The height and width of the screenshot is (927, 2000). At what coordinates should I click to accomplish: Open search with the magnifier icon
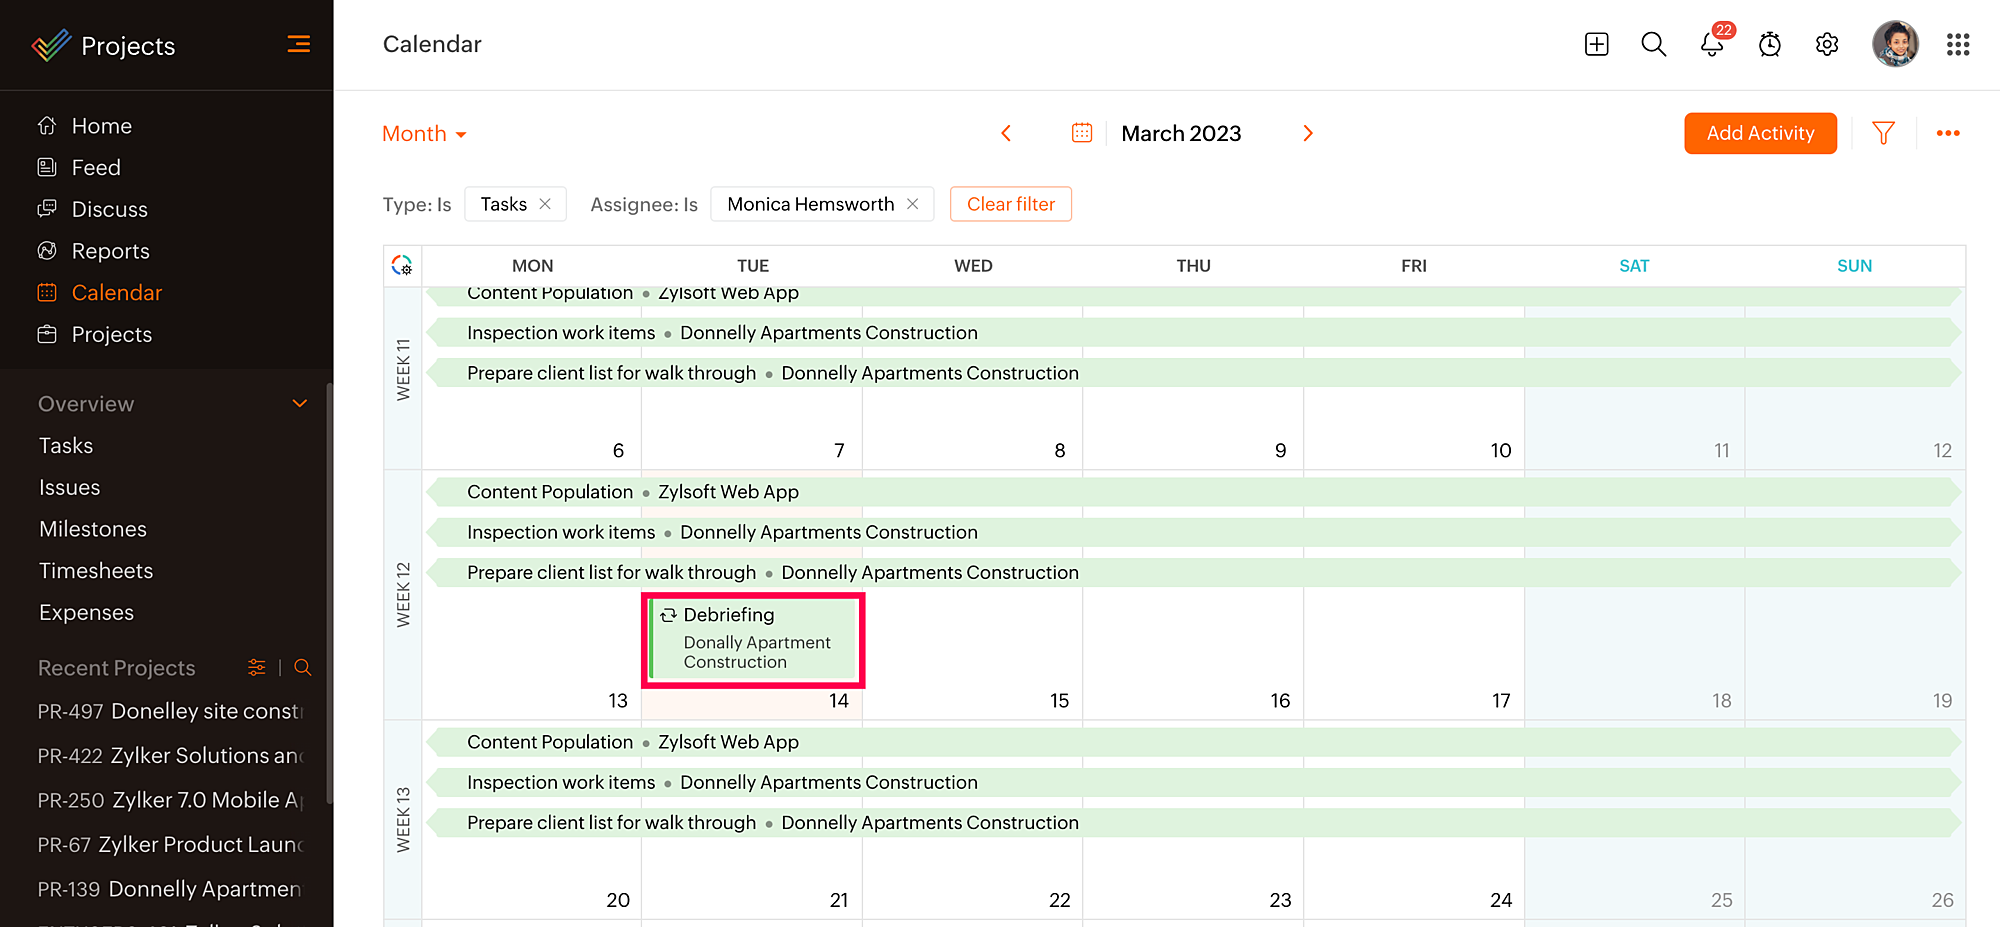(x=1653, y=44)
